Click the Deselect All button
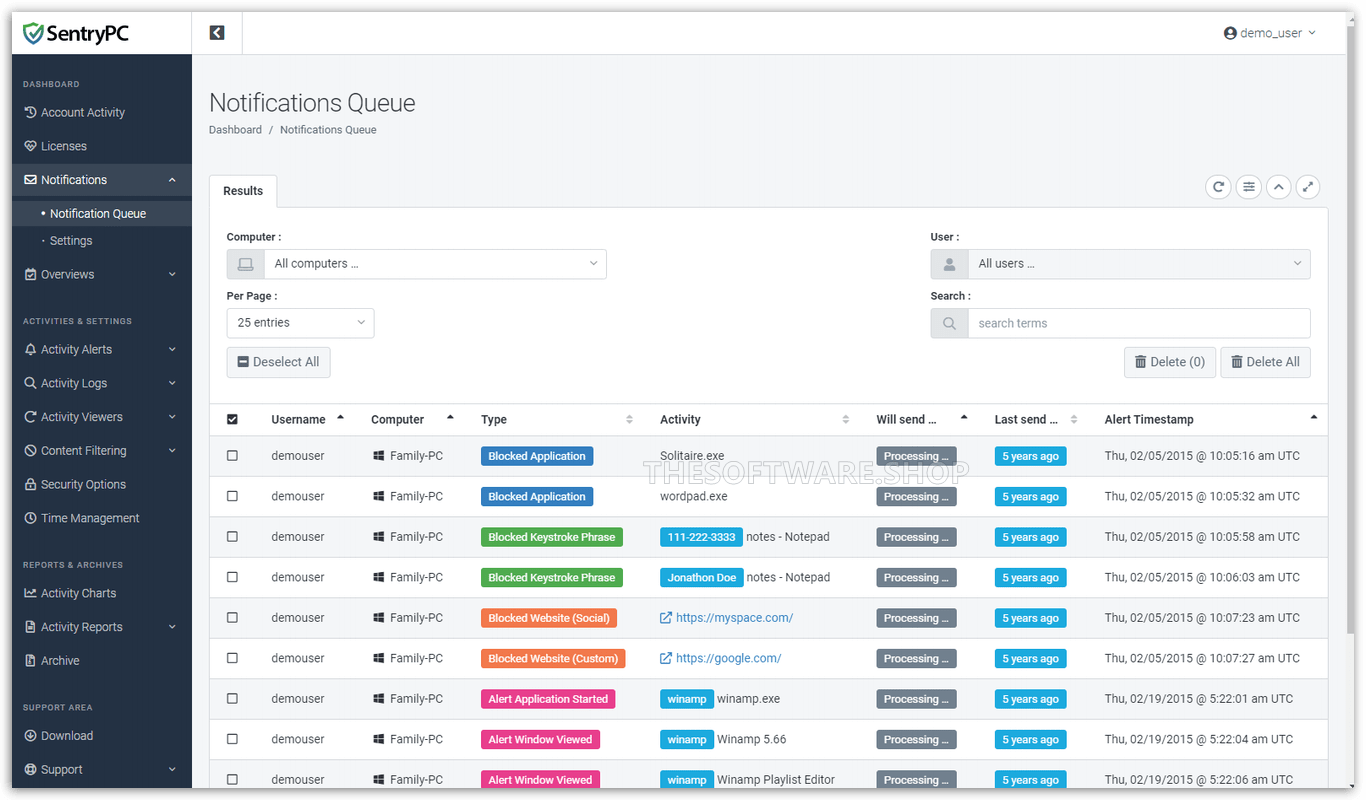The width and height of the screenshot is (1366, 800). click(x=279, y=362)
